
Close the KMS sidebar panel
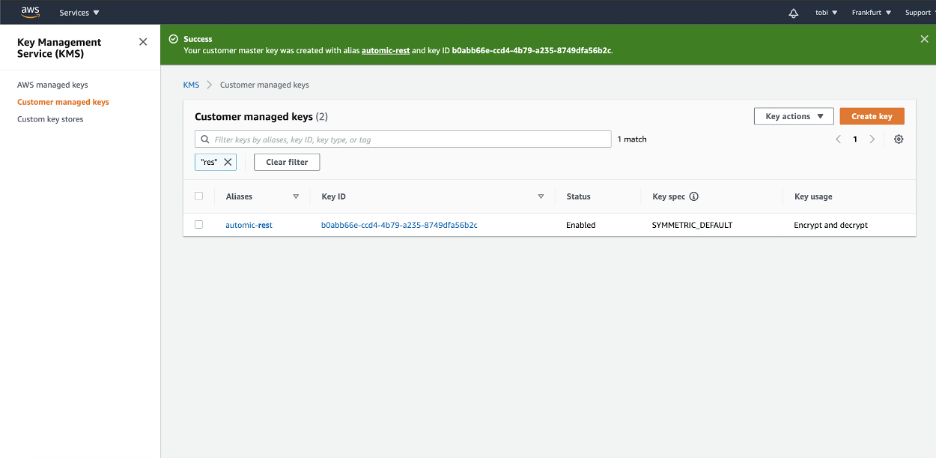click(x=143, y=42)
